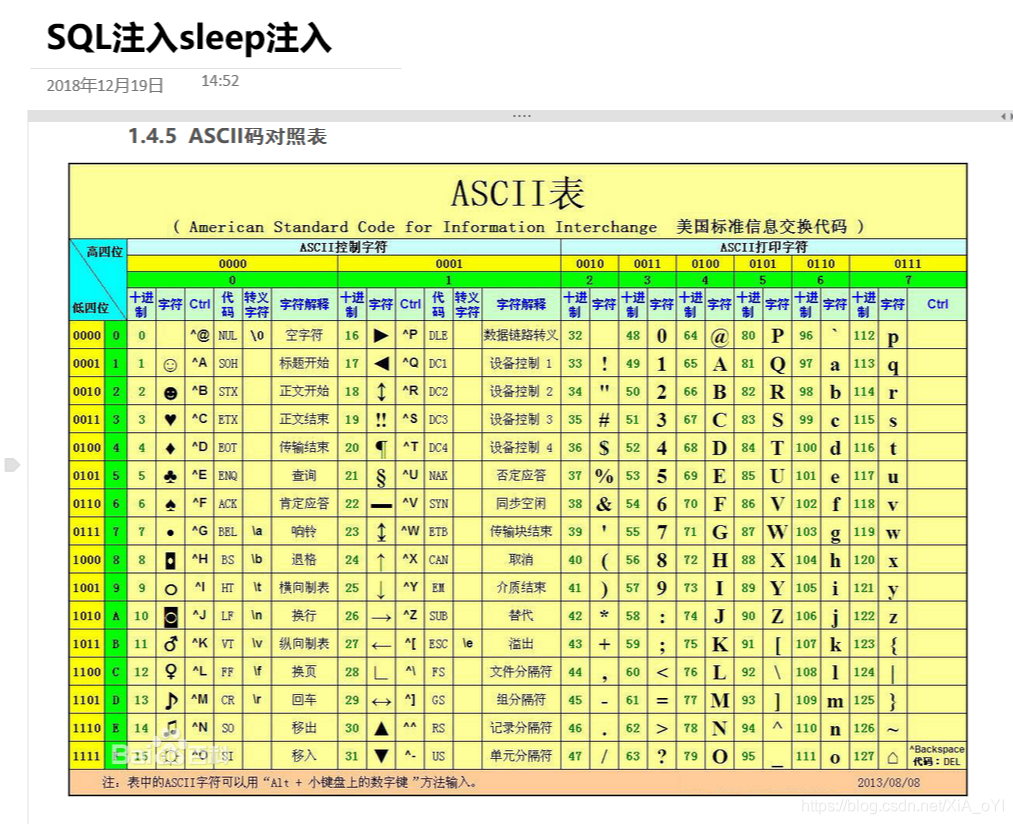Click the SOH code cell
1013x824 pixels.
227,363
